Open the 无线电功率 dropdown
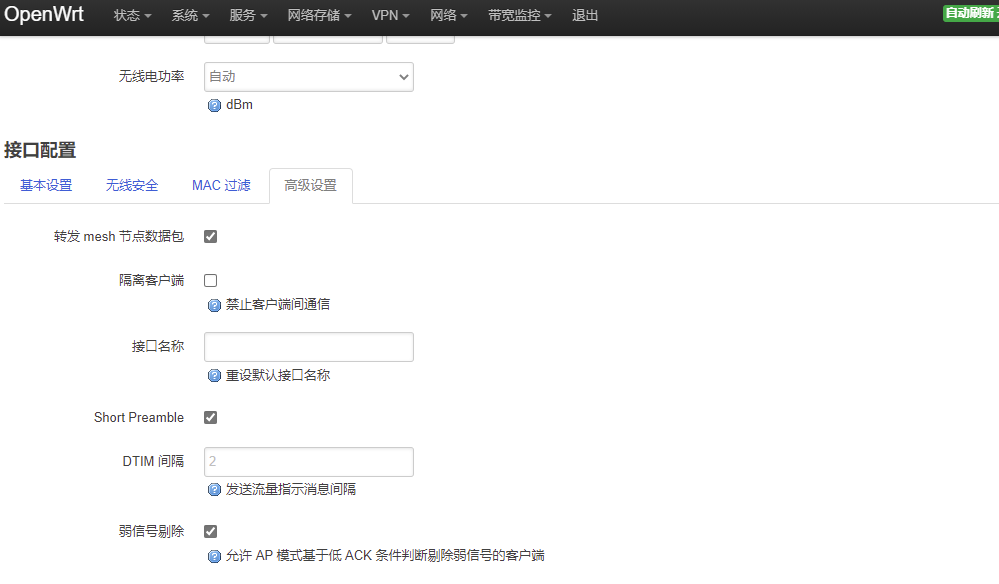This screenshot has height=584, width=999. click(309, 76)
